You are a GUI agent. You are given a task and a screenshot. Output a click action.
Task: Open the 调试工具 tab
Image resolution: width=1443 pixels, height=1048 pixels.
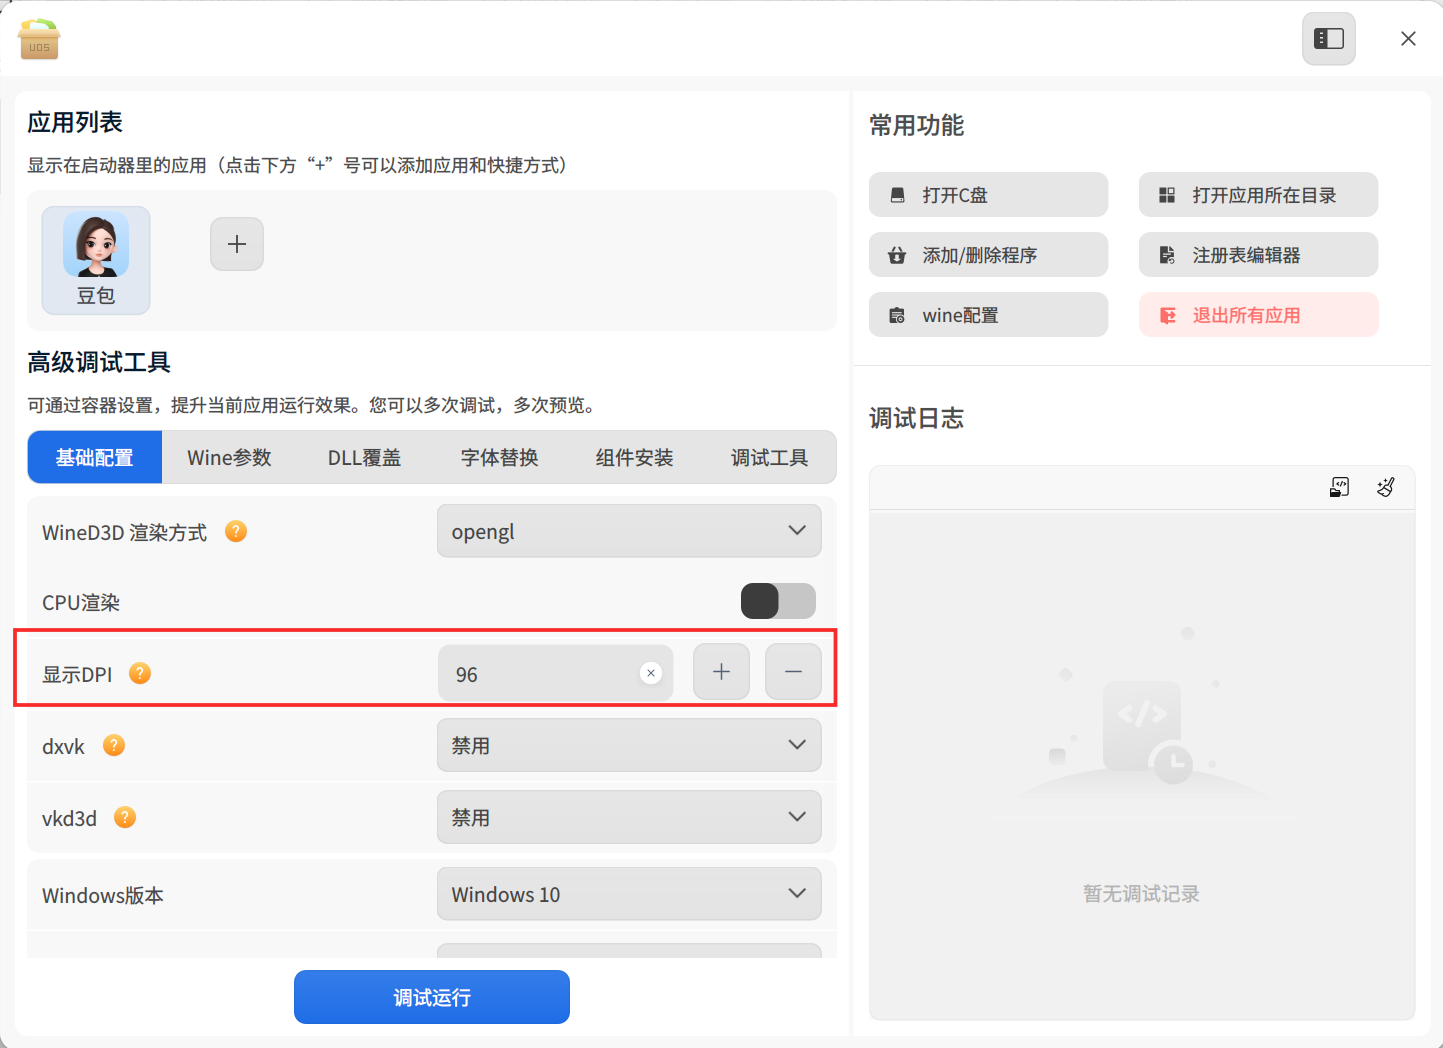[x=769, y=457]
